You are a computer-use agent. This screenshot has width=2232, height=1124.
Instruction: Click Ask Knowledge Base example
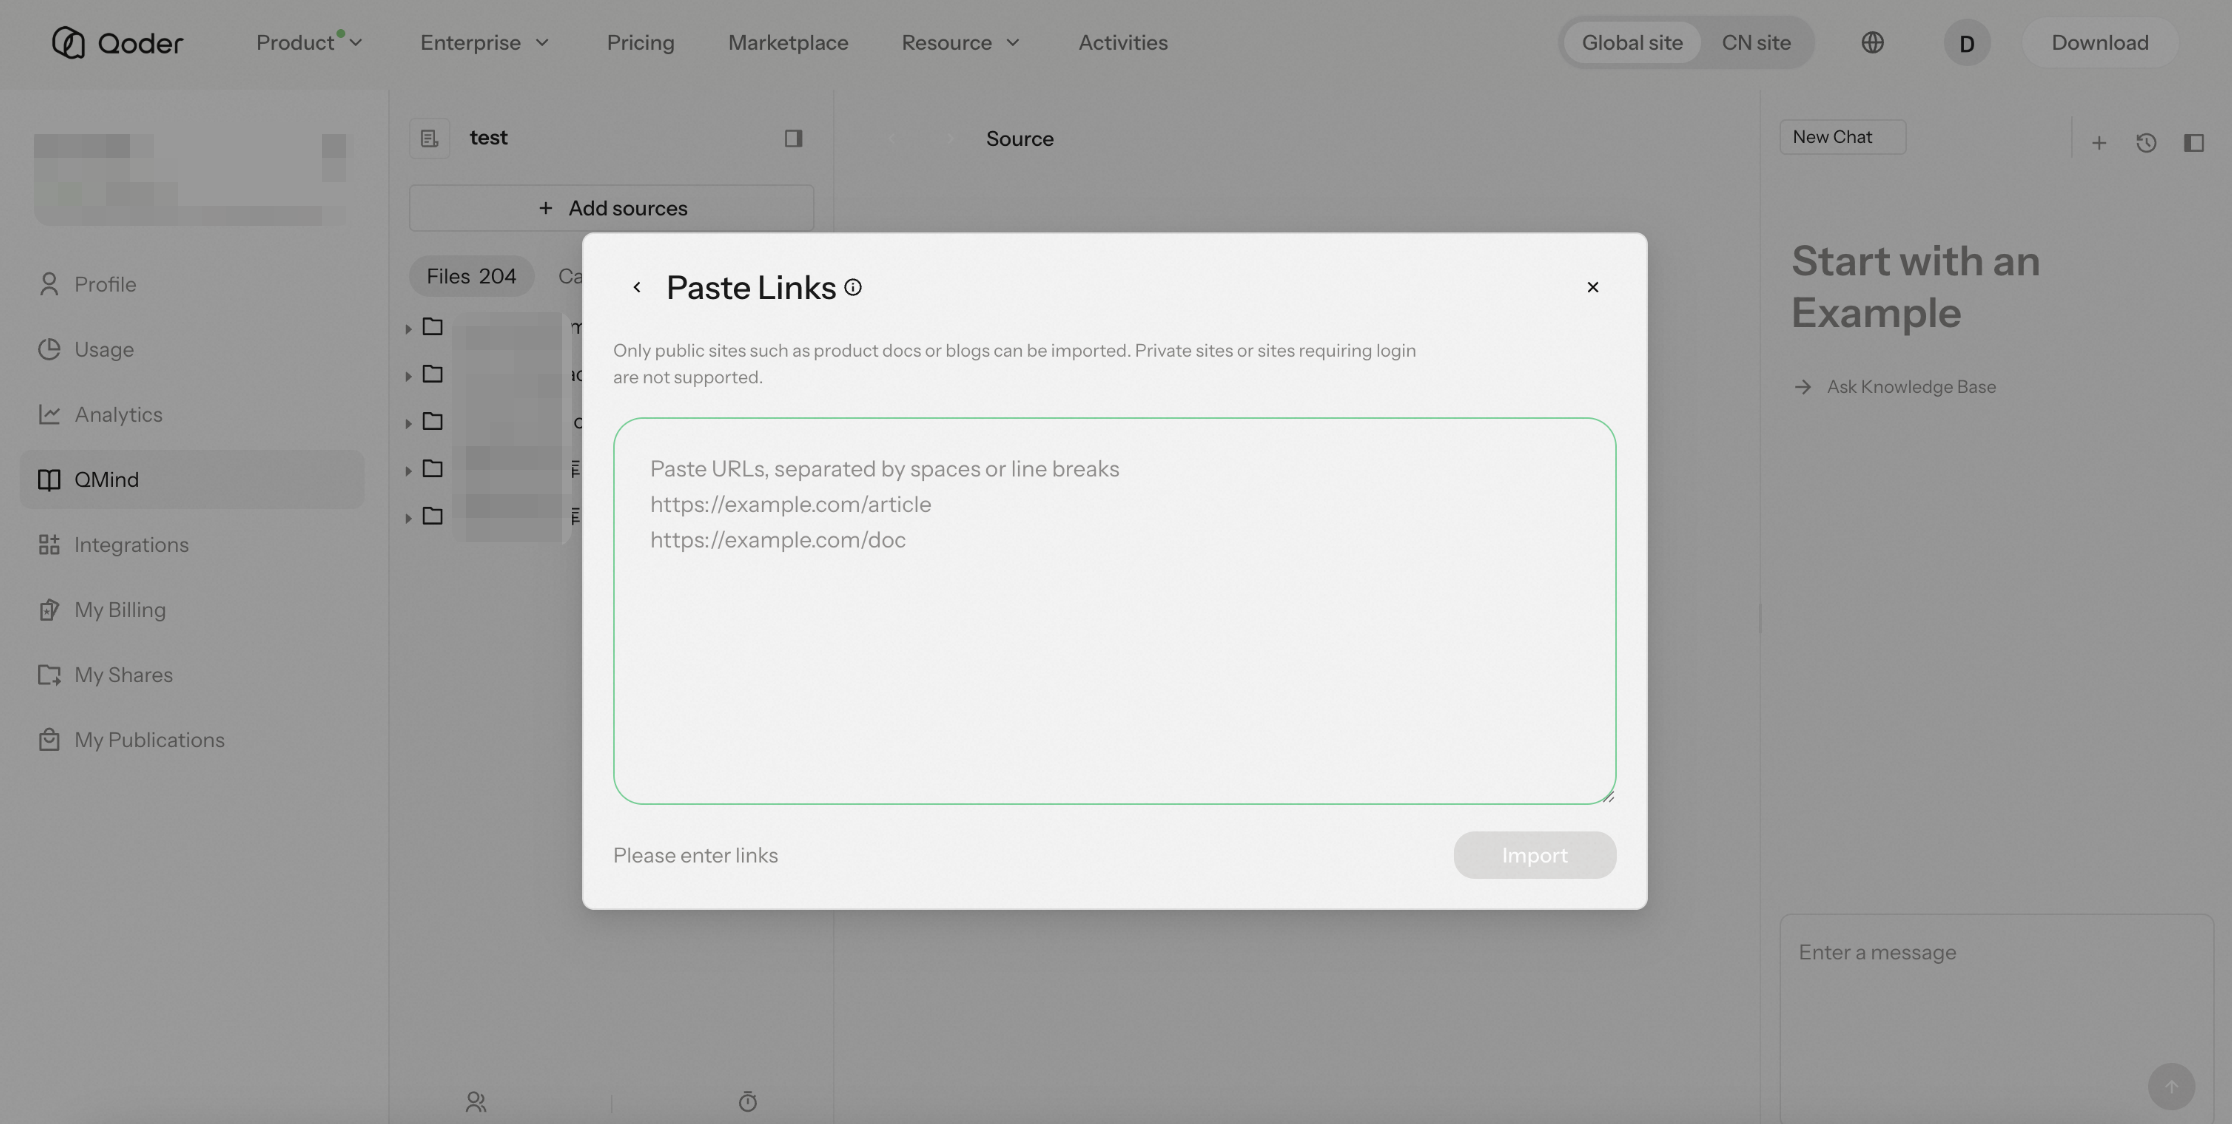click(x=1896, y=387)
